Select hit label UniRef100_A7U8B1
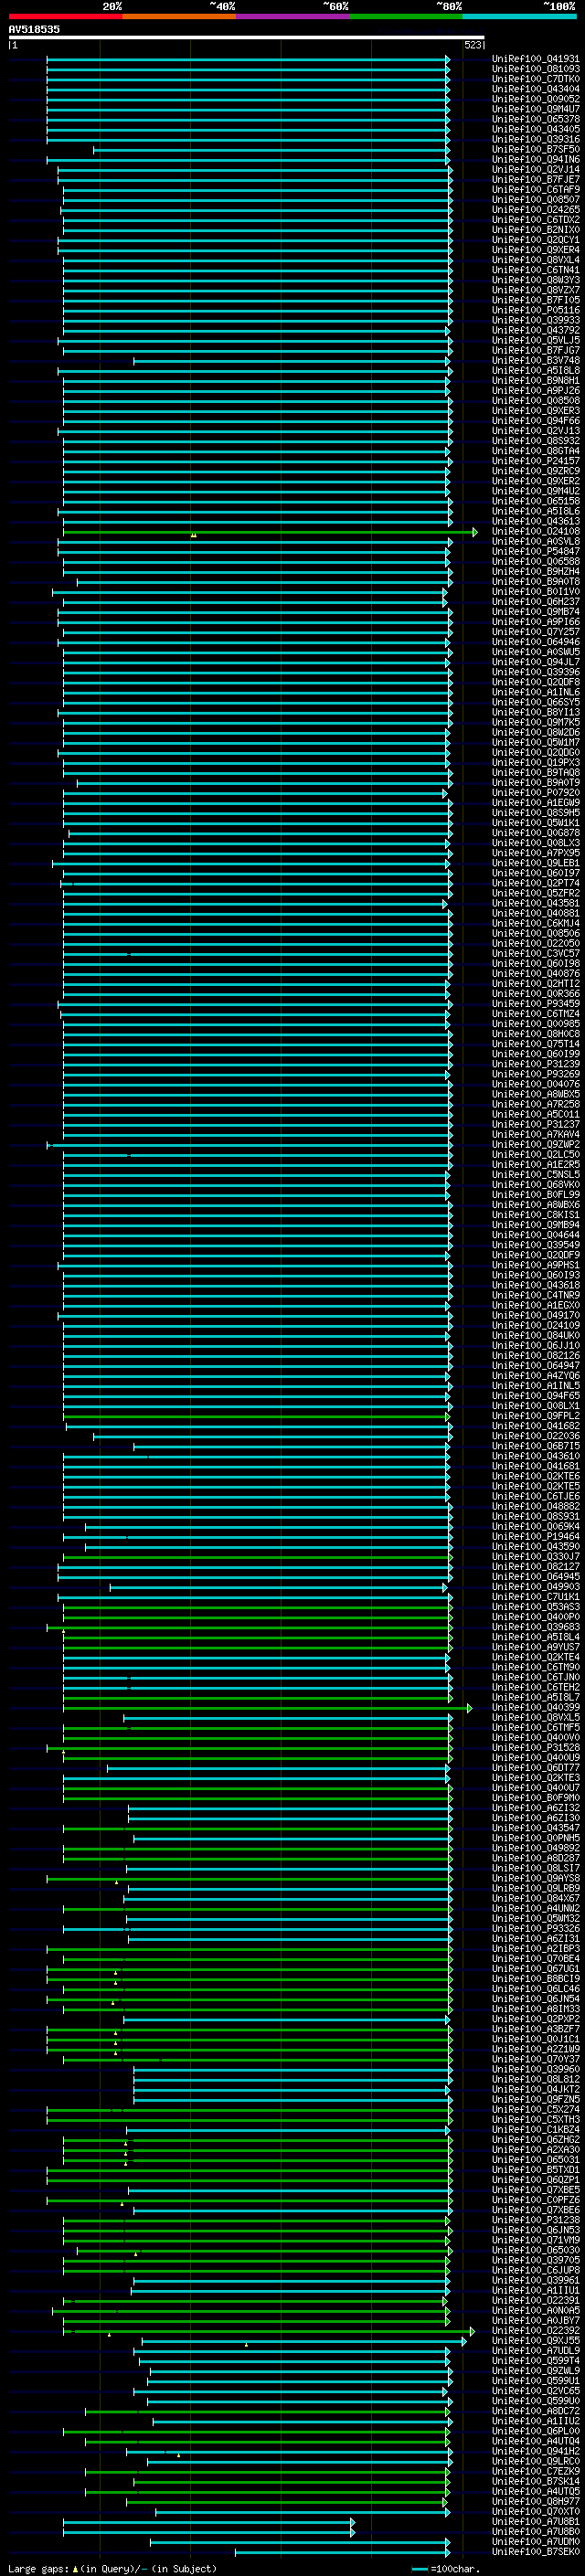585x2576 pixels. click(x=535, y=2521)
